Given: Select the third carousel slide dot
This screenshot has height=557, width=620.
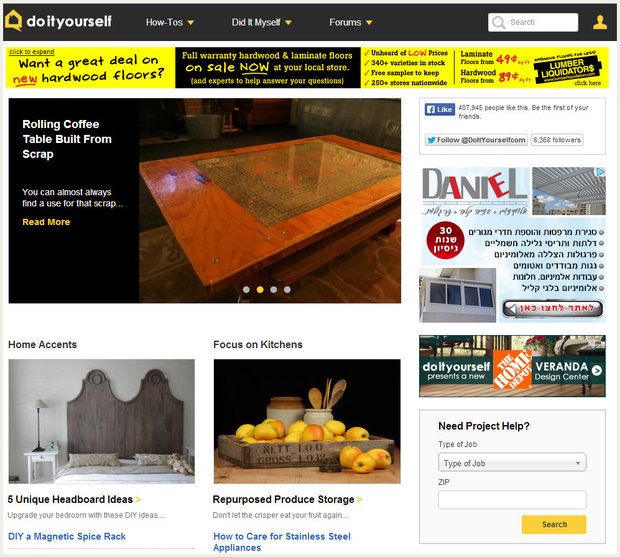Looking at the screenshot, I should [x=273, y=289].
